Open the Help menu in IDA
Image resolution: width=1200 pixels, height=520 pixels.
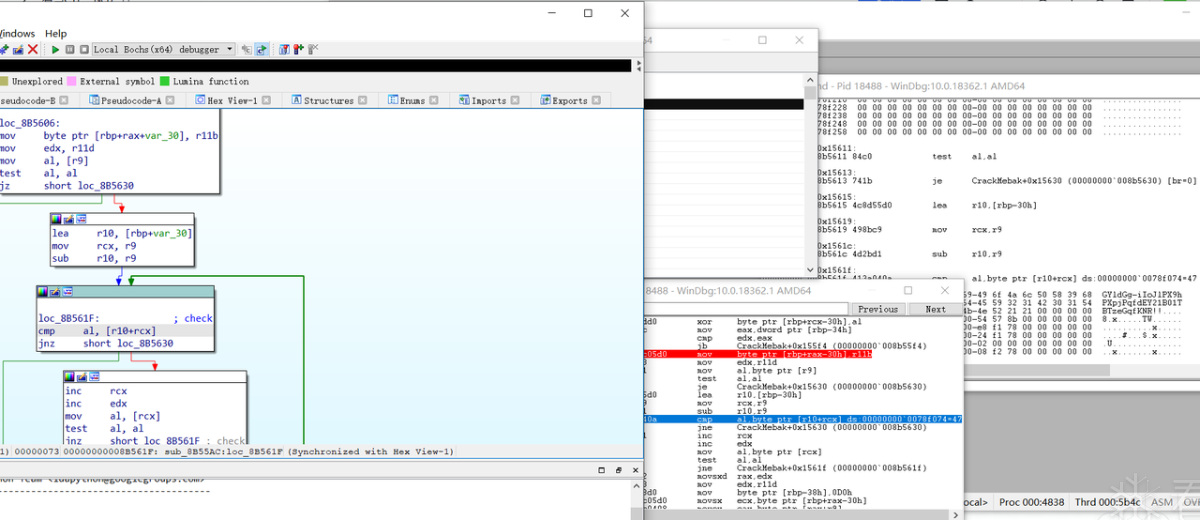(x=56, y=33)
